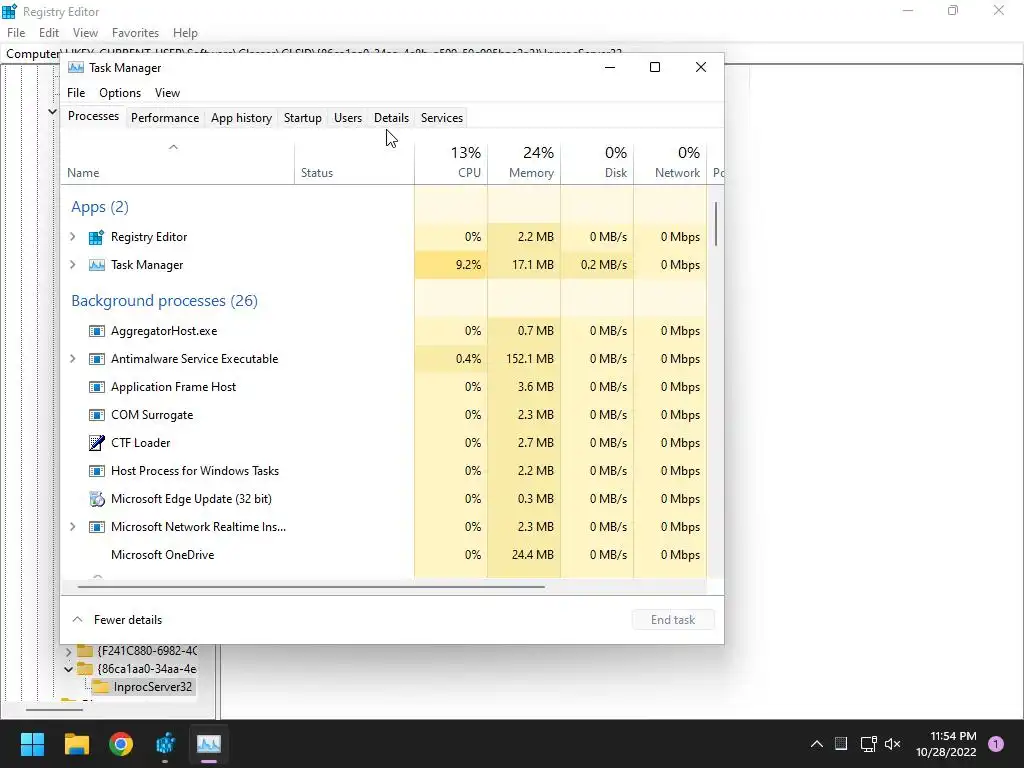Click the Task Manager horizontal scrollbar

click(x=311, y=587)
